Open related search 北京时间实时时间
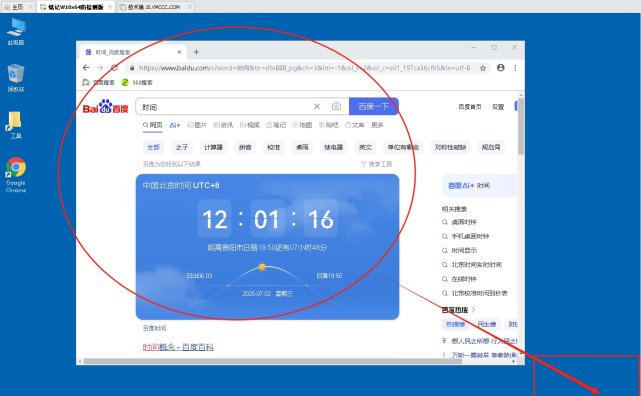The height and width of the screenshot is (396, 641). 477,265
